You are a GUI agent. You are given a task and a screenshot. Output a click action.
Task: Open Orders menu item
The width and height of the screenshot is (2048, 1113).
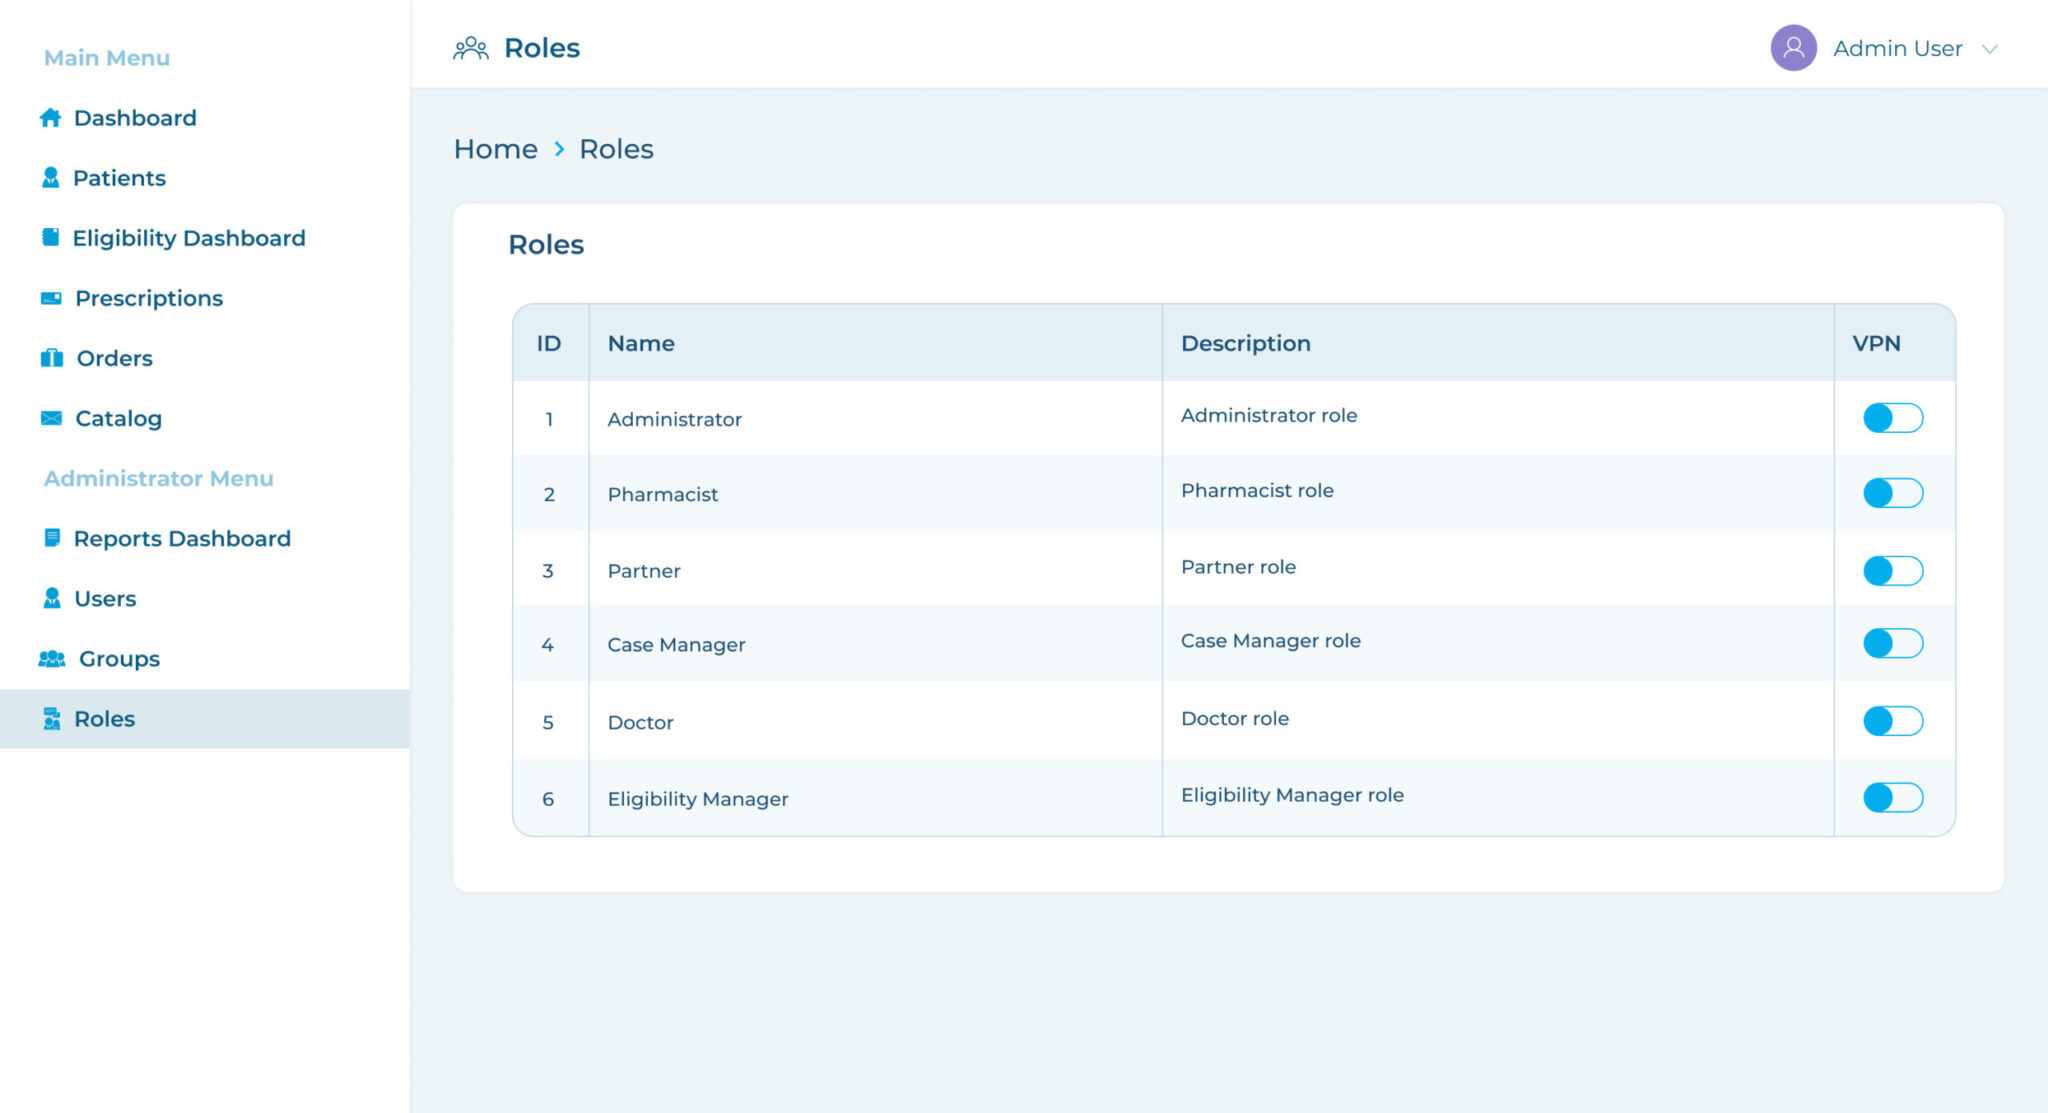(x=115, y=358)
